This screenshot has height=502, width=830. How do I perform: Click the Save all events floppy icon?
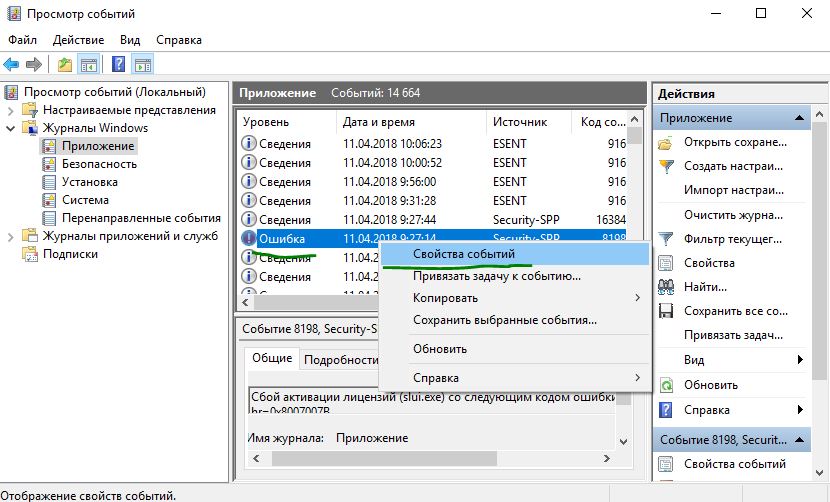(x=666, y=311)
